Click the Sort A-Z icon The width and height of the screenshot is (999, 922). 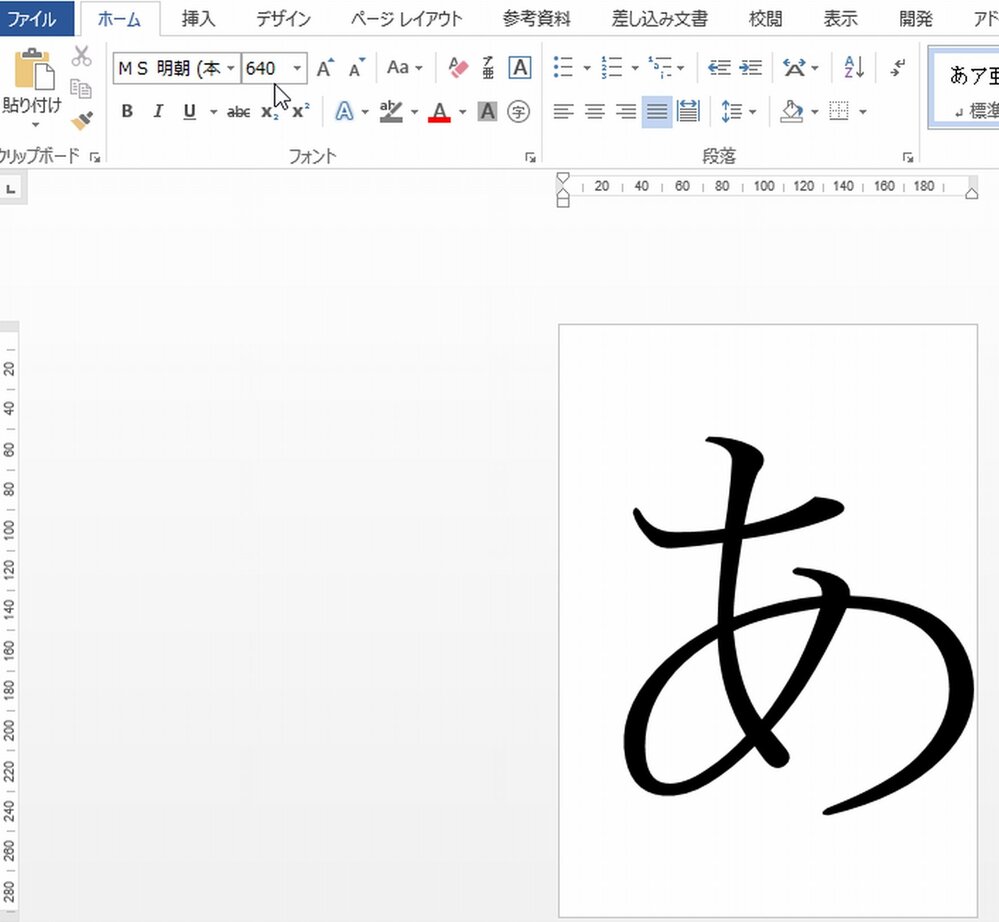coord(853,68)
